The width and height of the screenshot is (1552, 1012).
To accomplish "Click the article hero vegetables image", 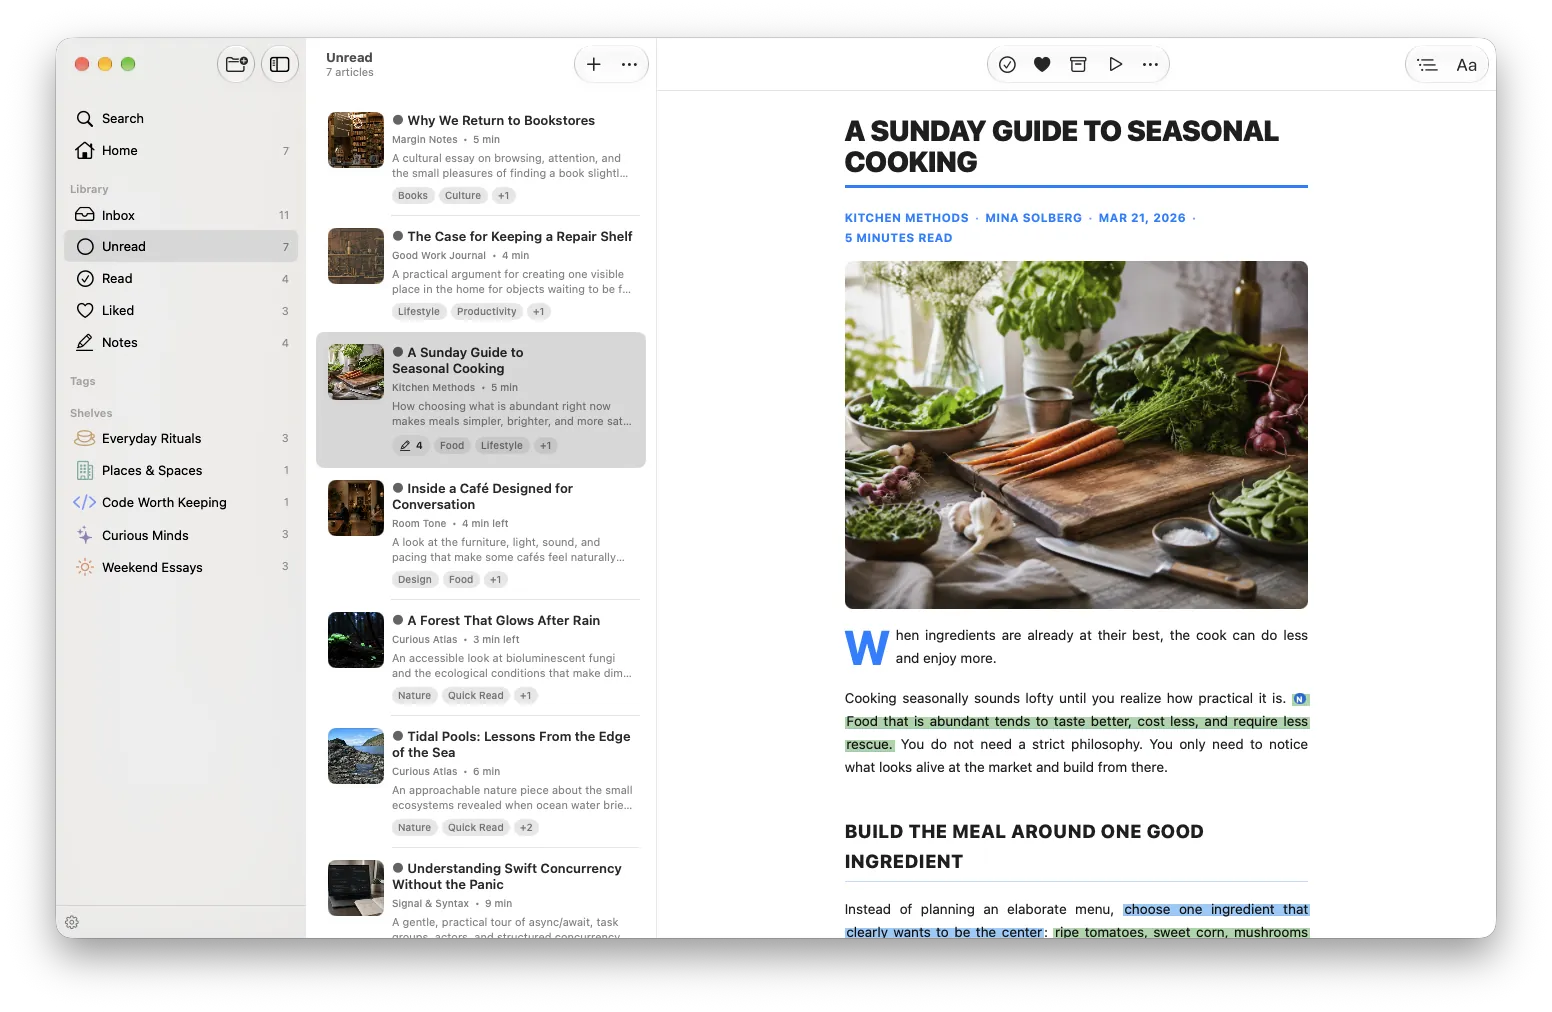I will [x=1076, y=435].
